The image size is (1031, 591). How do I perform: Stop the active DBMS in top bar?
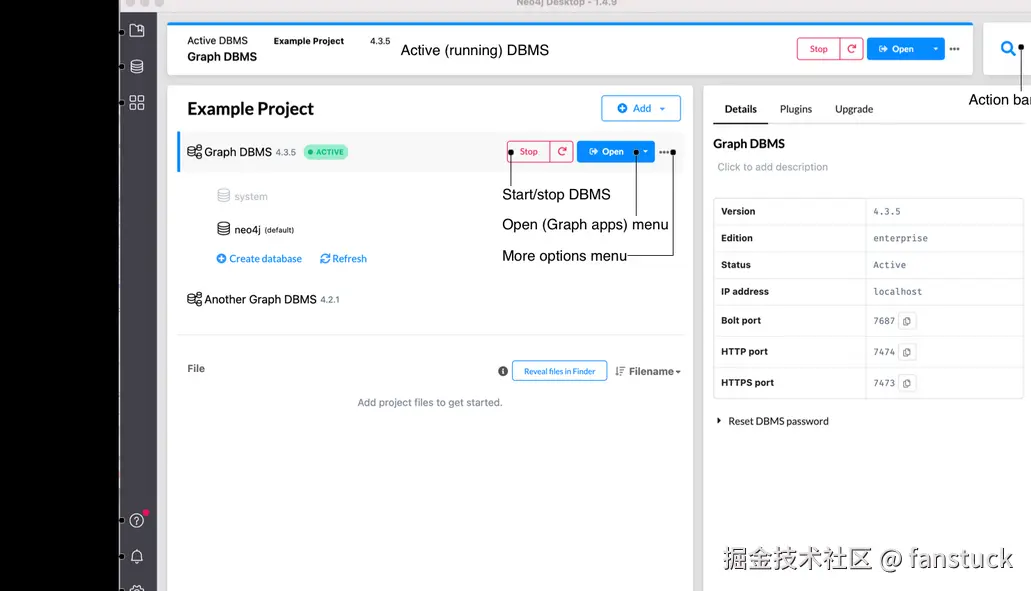(x=818, y=49)
